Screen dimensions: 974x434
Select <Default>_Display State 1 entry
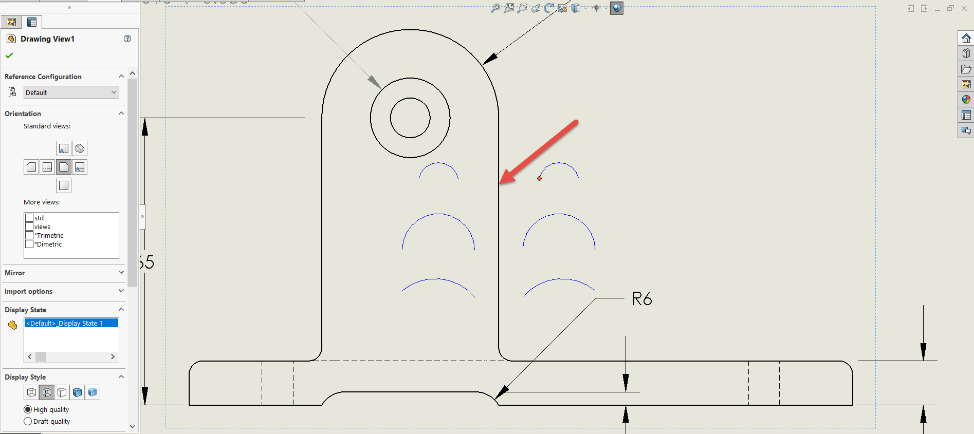coord(70,323)
